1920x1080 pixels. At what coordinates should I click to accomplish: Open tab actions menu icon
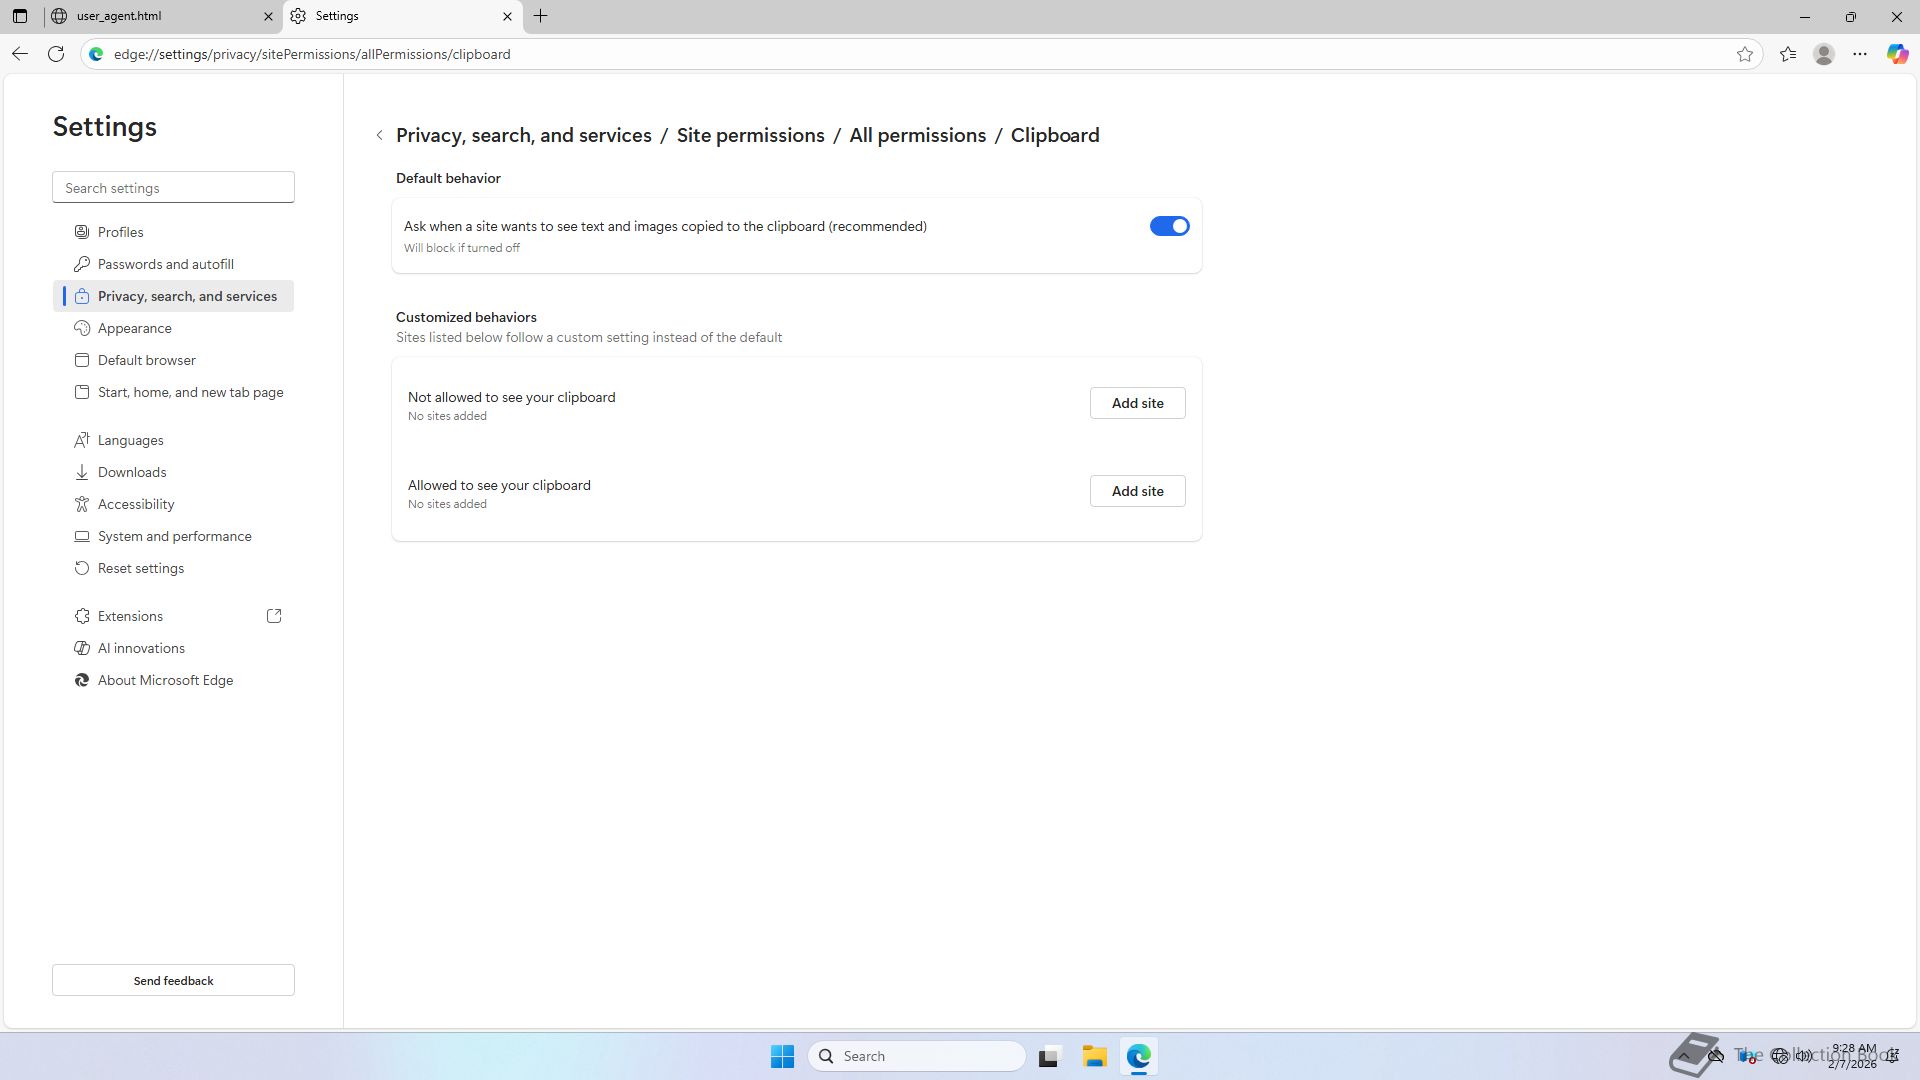[x=20, y=16]
